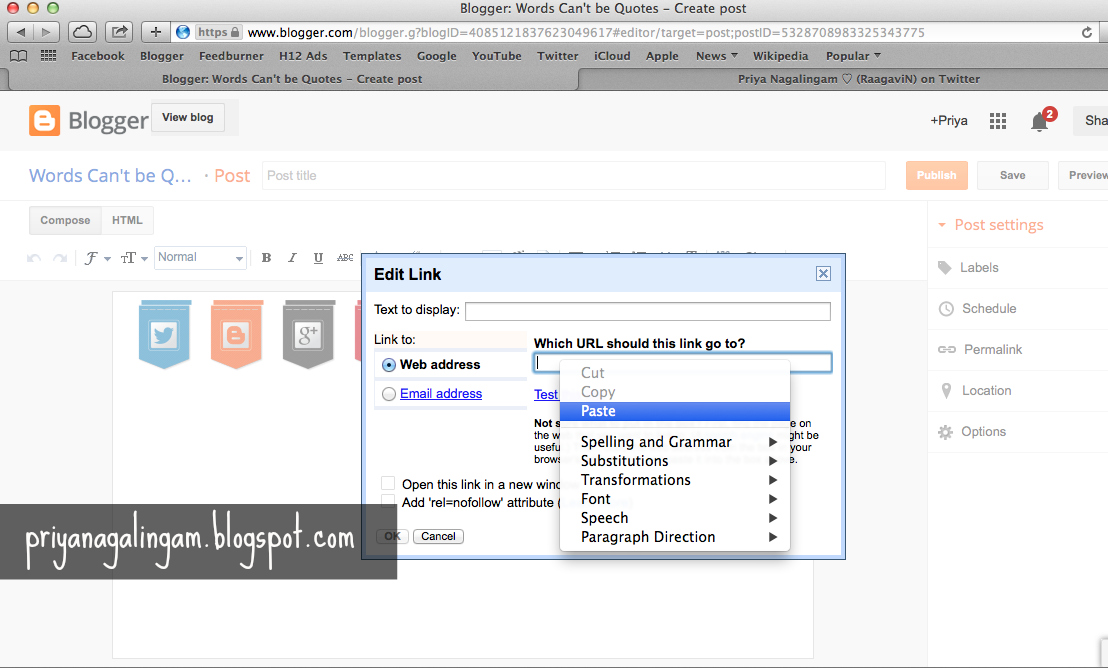Toggle Underline formatting in editor toolbar
Screen dimensions: 1108x668
pos(318,258)
